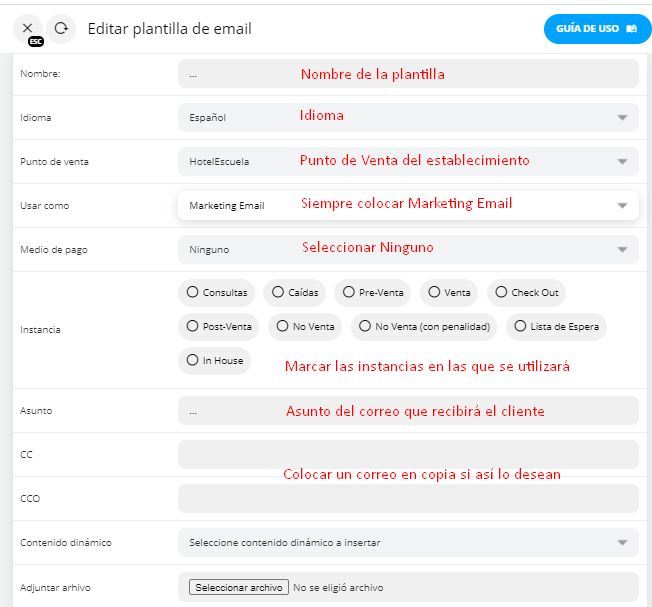Click the refresh circular arrow icon

[x=61, y=28]
